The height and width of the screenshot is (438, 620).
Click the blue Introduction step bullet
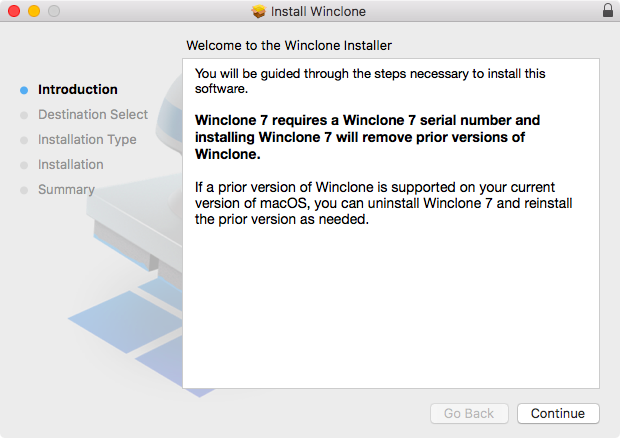pyautogui.click(x=24, y=90)
